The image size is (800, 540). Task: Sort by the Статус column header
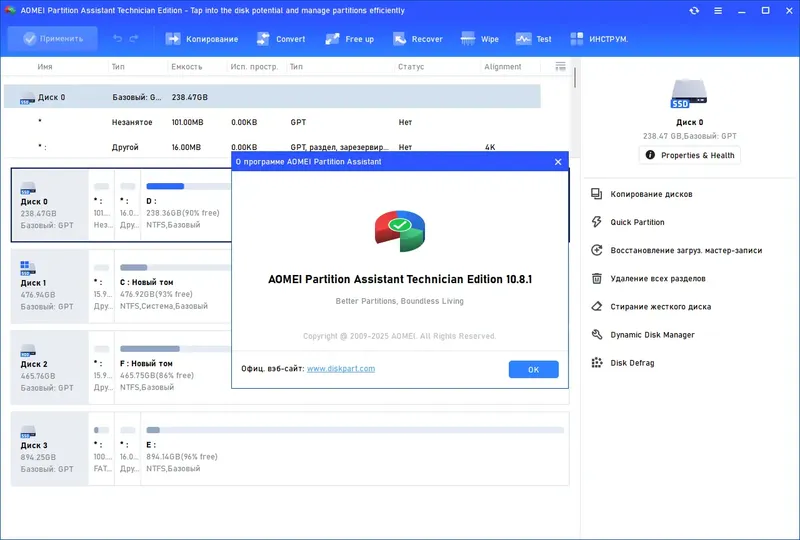(x=411, y=67)
